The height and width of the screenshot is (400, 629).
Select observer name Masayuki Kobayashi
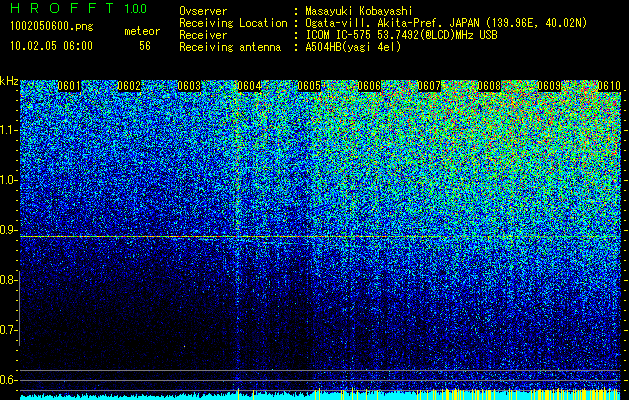click(359, 11)
